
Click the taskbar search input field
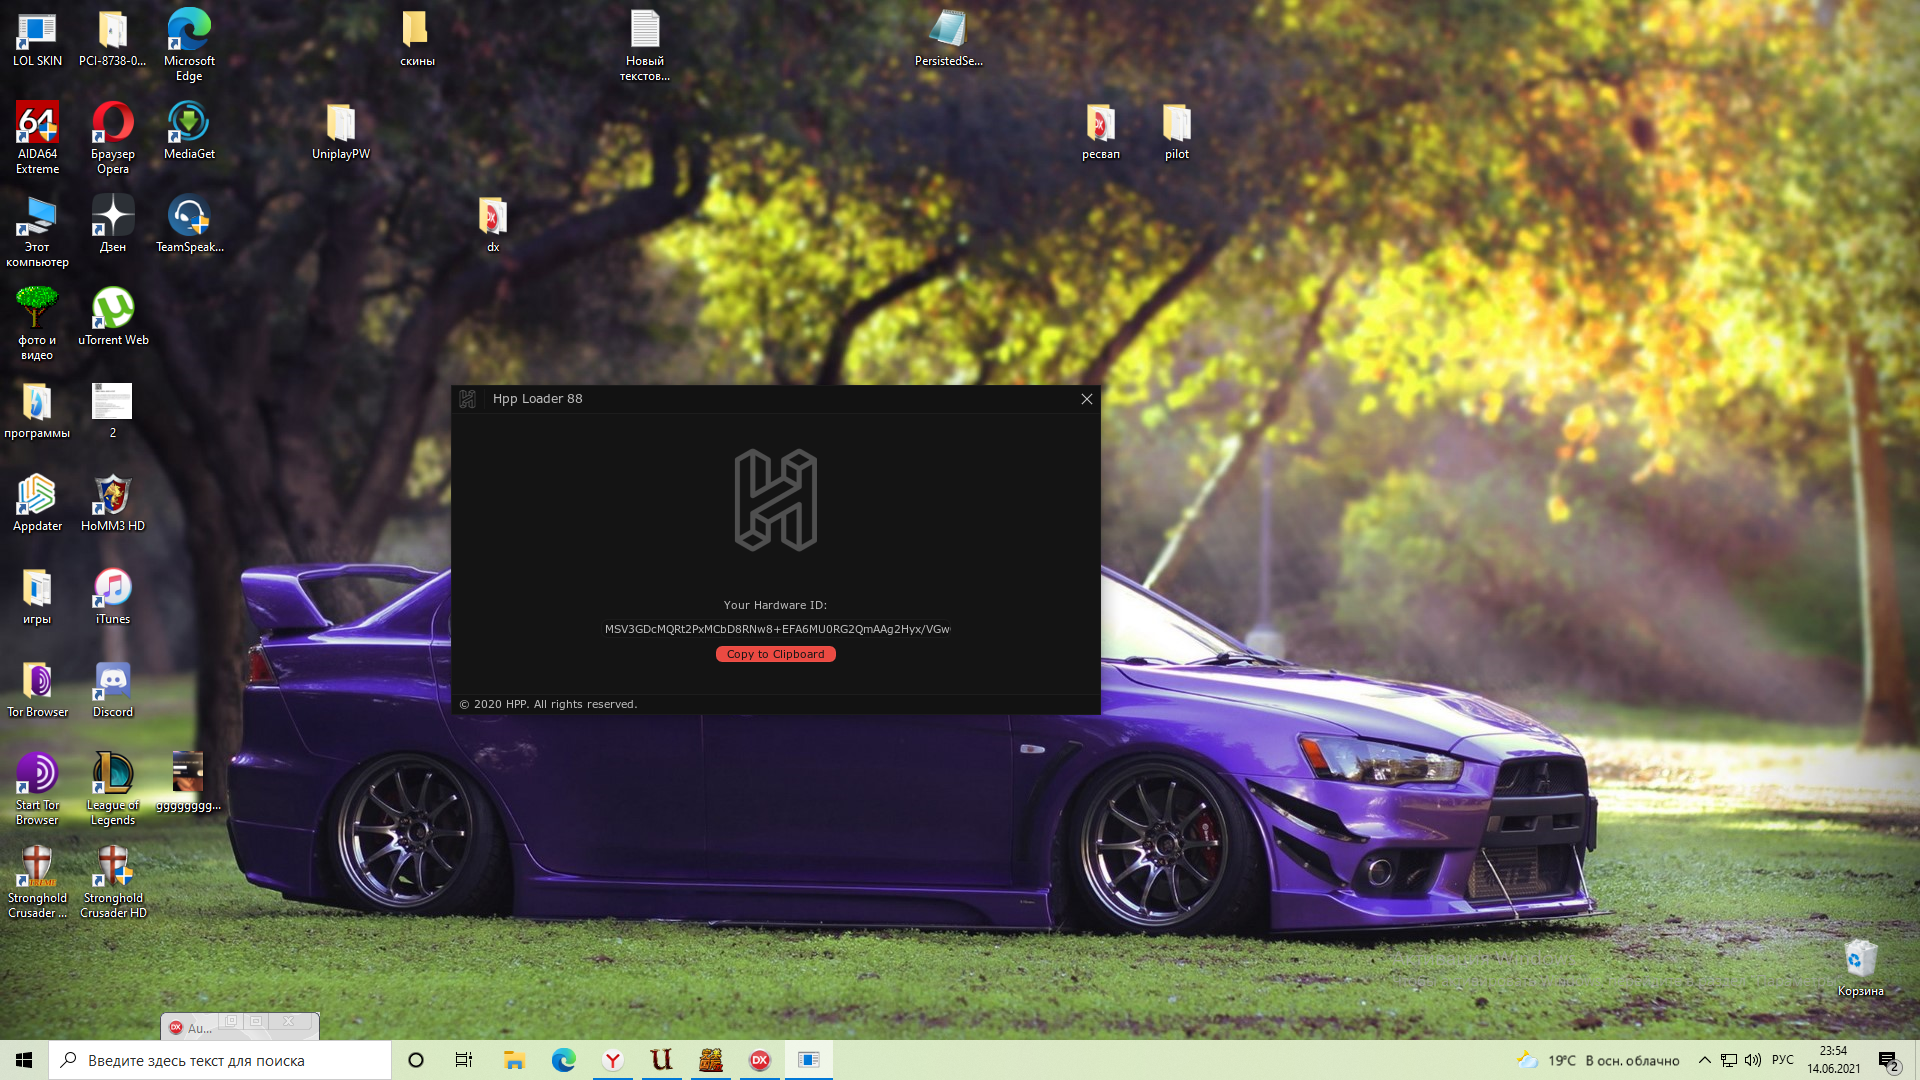click(x=220, y=1060)
